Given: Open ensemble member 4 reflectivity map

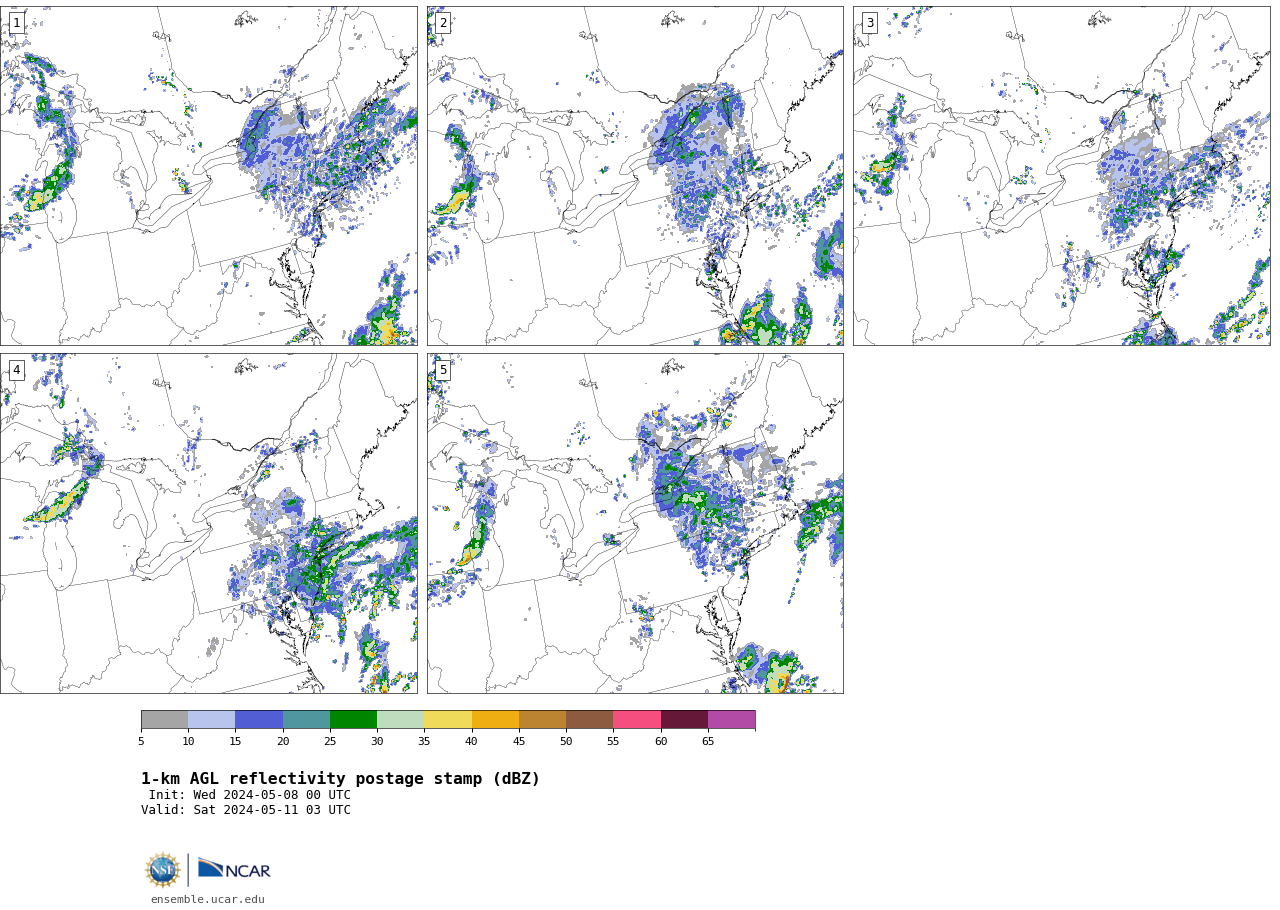Looking at the screenshot, I should [208, 523].
